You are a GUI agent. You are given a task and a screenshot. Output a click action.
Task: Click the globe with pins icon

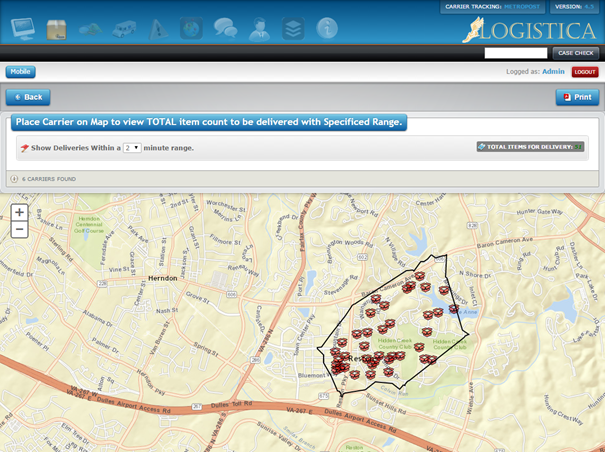pos(191,28)
